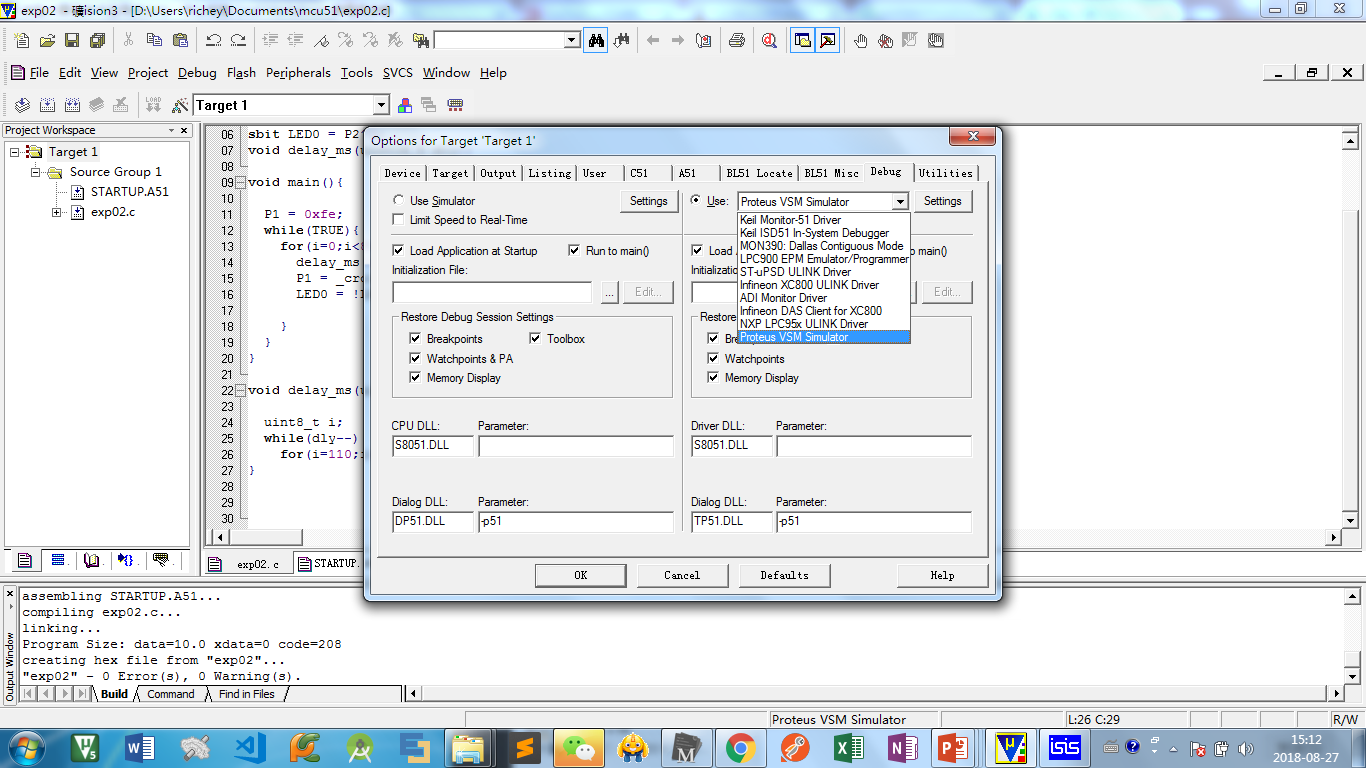The image size is (1366, 768).
Task: Toggle simulator Run to main() checkbox
Action: pyautogui.click(x=575, y=251)
